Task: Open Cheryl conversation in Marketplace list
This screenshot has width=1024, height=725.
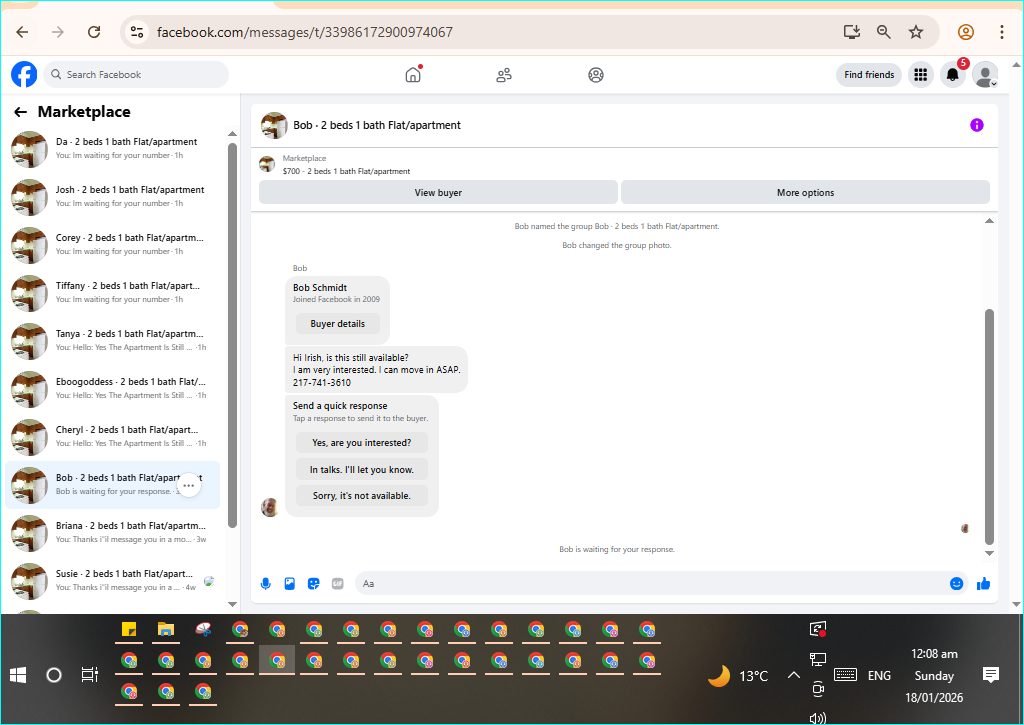Action: (112, 436)
